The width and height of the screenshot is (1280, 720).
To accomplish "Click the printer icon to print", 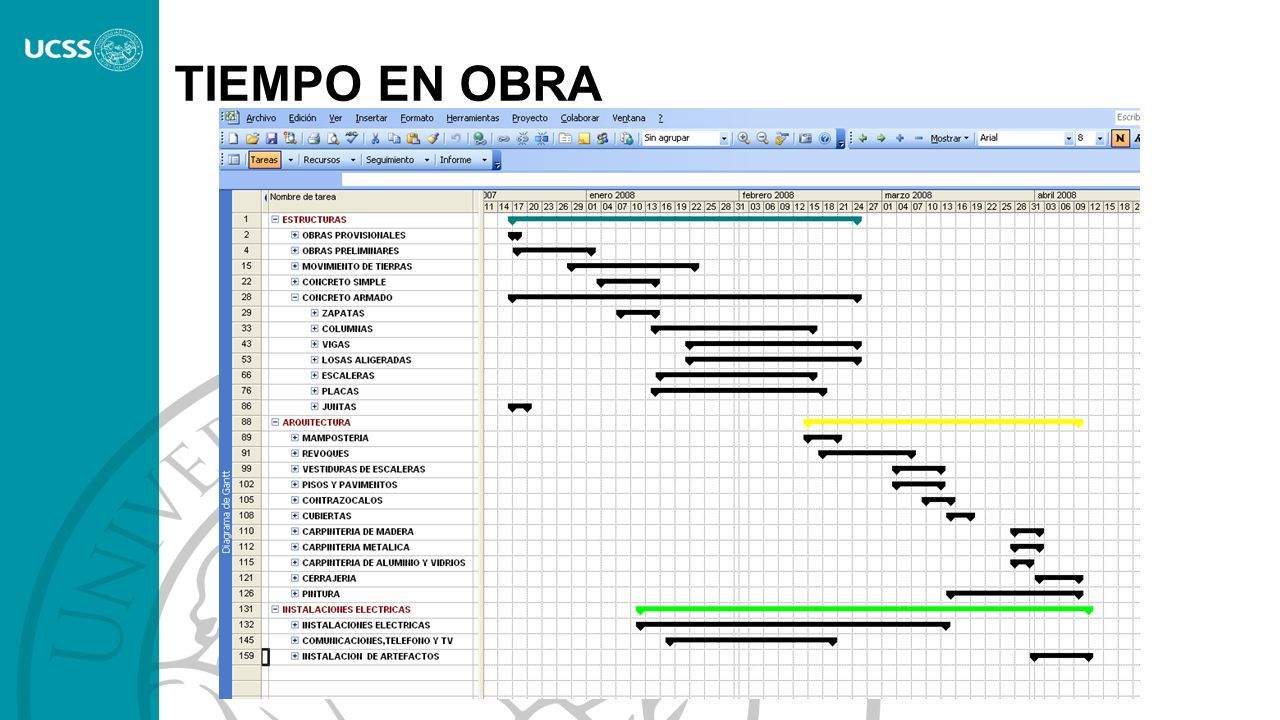I will [x=314, y=138].
